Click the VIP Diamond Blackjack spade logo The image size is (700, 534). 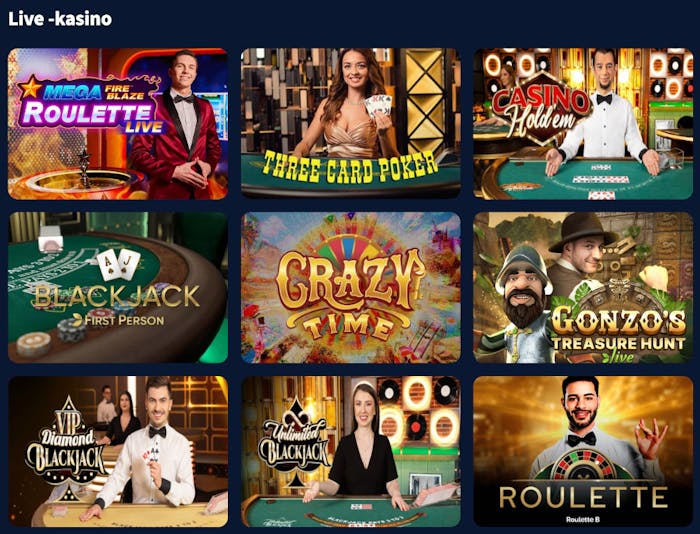coord(67,447)
